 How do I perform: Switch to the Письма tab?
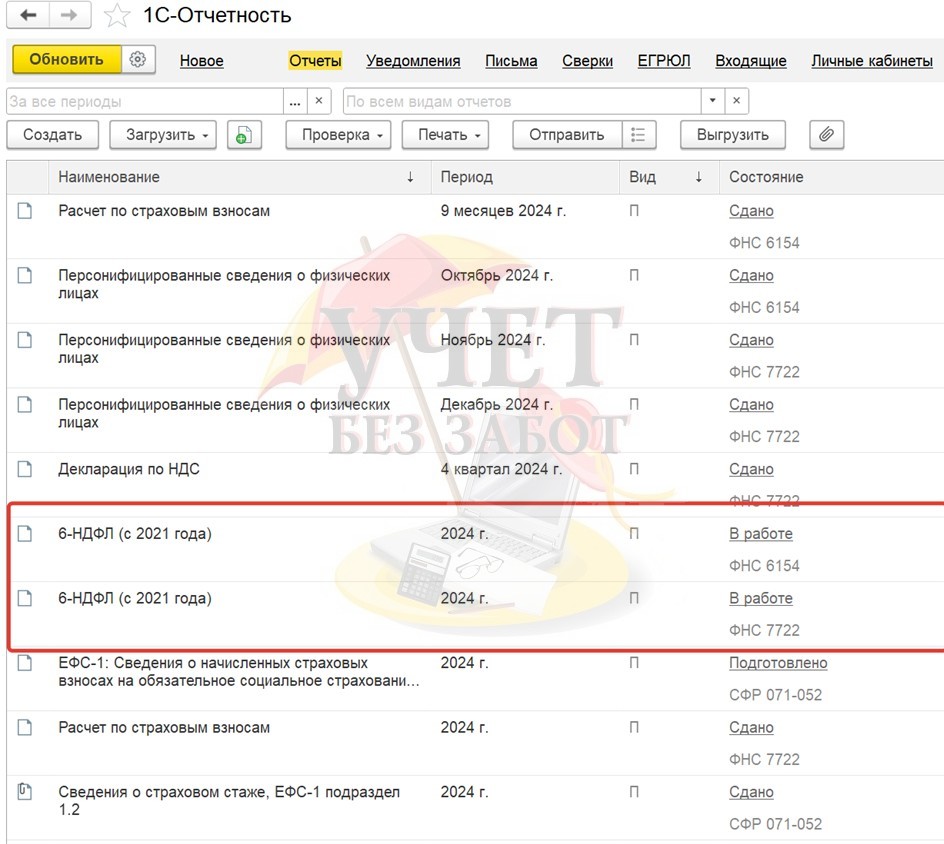pyautogui.click(x=511, y=61)
